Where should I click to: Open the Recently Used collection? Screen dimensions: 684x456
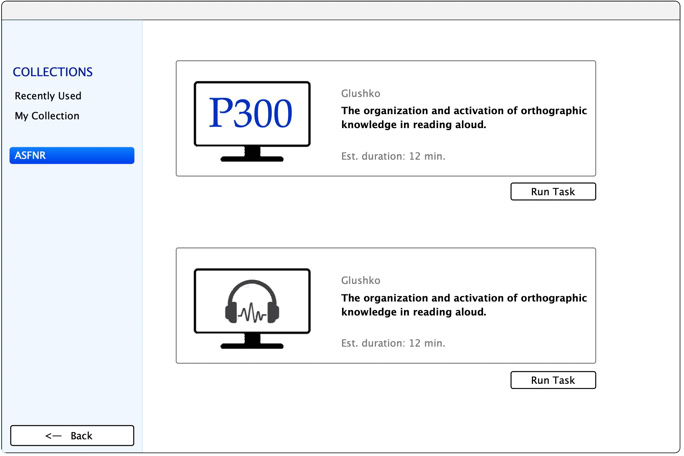(x=48, y=96)
